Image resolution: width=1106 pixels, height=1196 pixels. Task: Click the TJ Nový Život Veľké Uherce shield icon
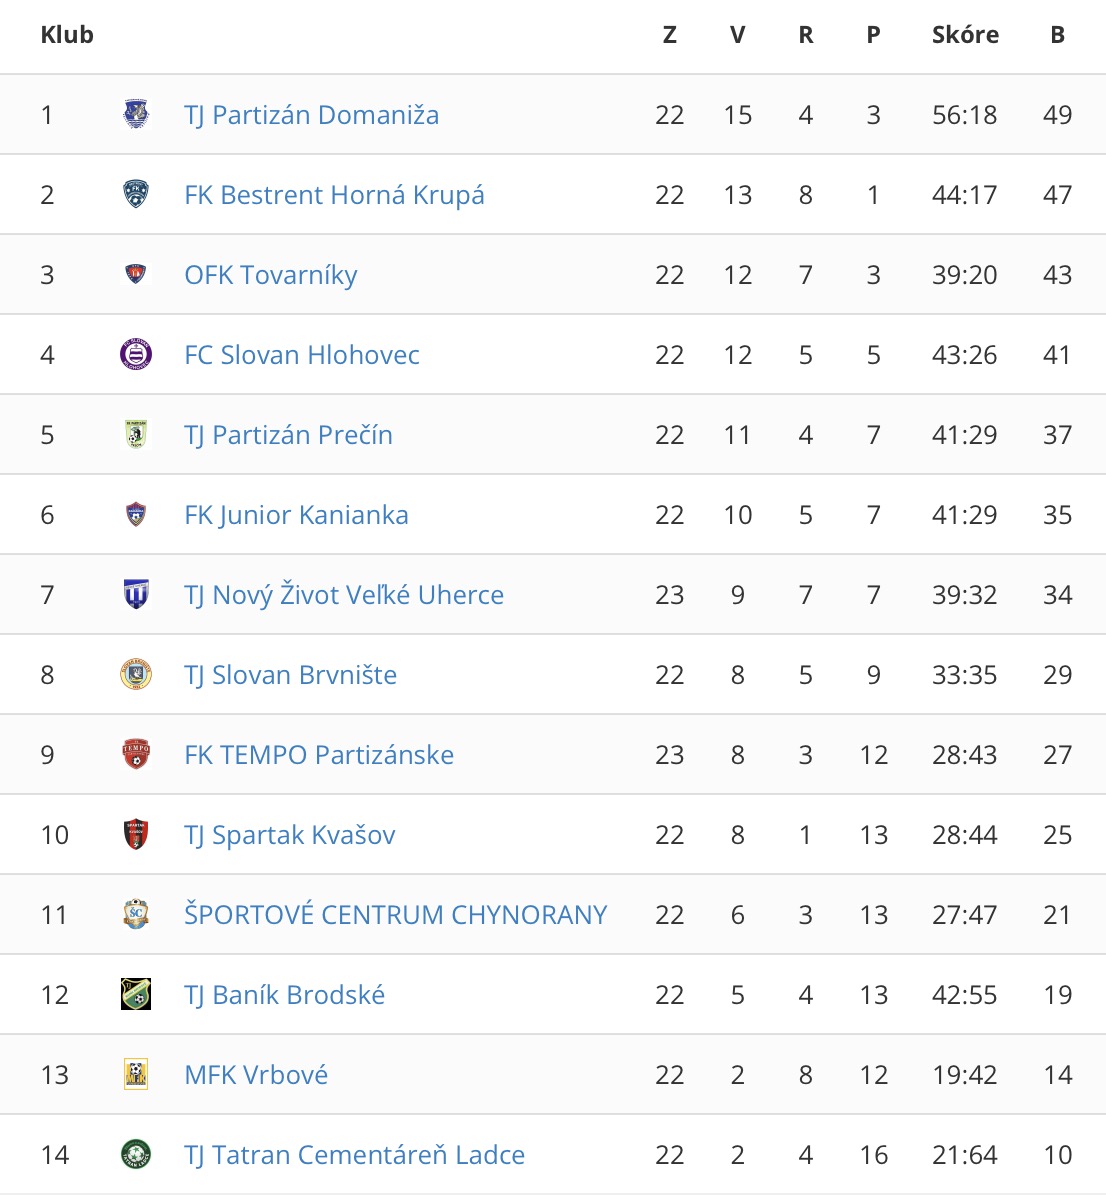(136, 594)
